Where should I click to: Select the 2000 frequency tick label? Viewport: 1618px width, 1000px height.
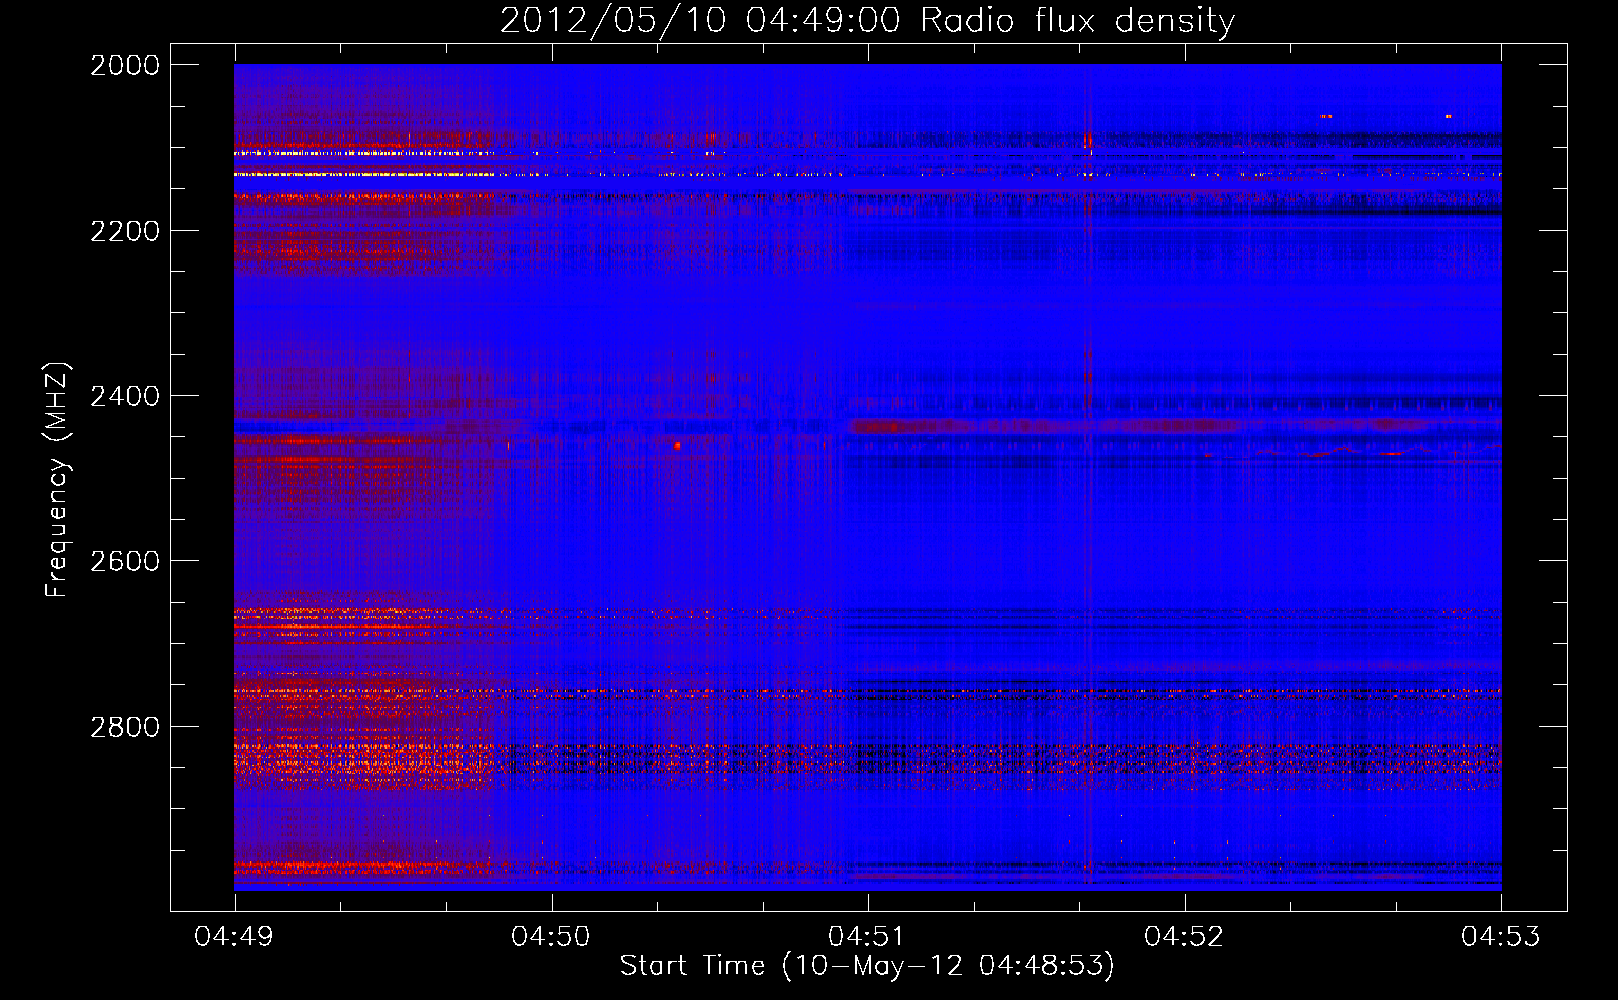(x=125, y=65)
